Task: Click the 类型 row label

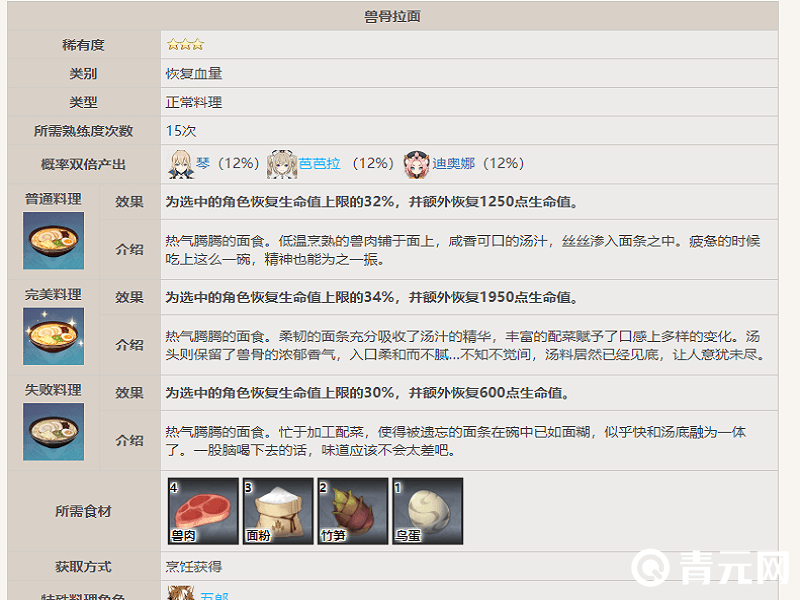Action: [x=83, y=102]
